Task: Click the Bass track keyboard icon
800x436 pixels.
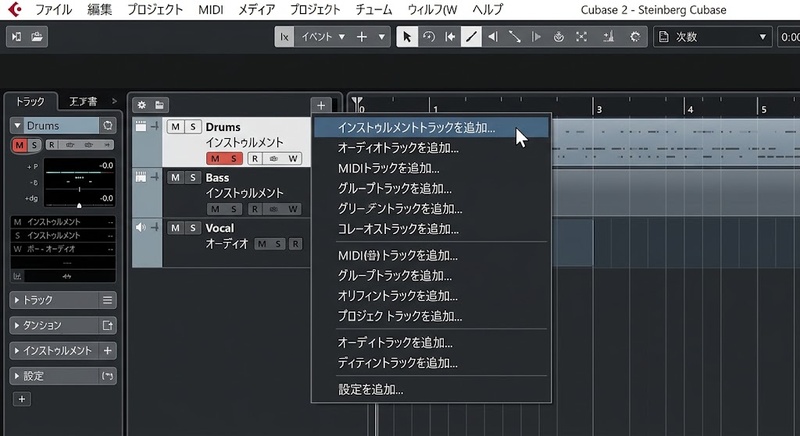Action: pyautogui.click(x=141, y=177)
